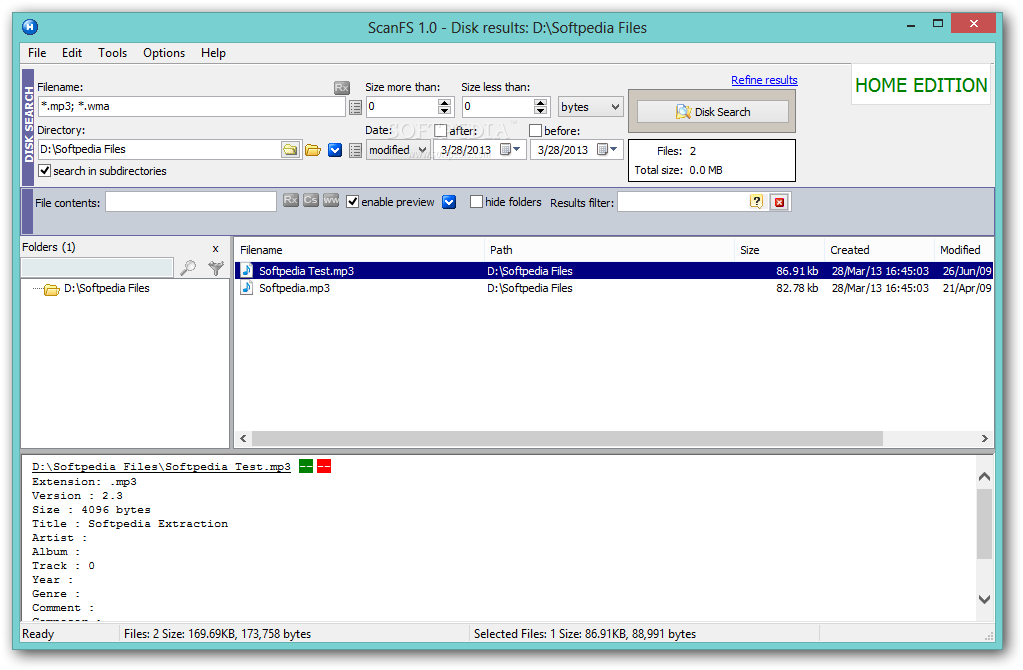Click the green button in the preview header
The image size is (1023, 670).
[x=306, y=466]
